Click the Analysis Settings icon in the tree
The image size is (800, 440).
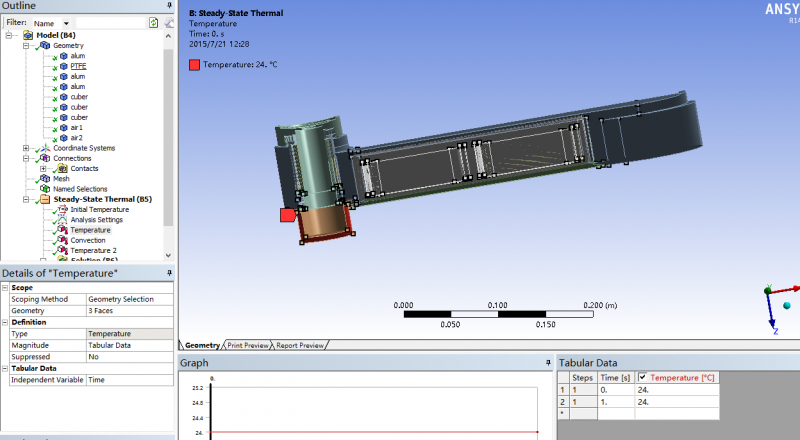pos(62,219)
